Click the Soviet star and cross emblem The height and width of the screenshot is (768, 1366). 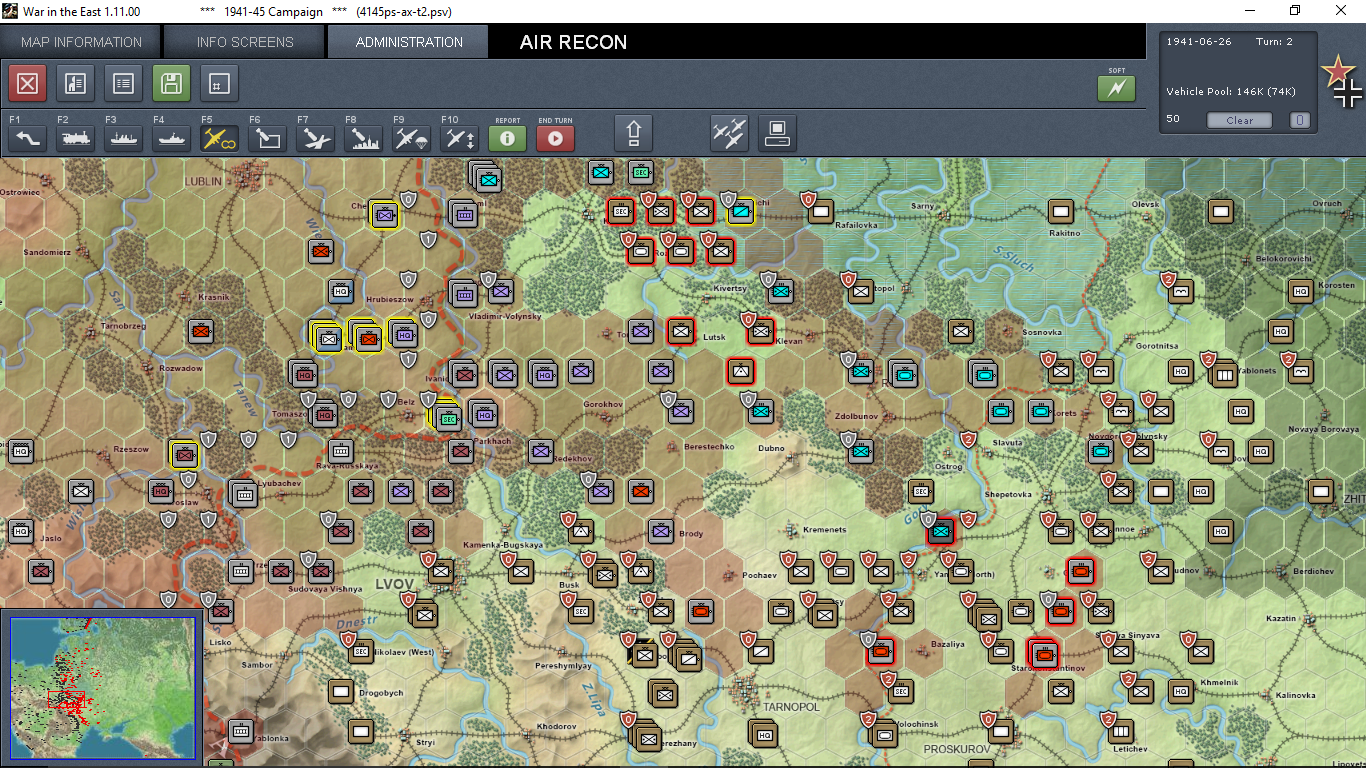pyautogui.click(x=1342, y=82)
